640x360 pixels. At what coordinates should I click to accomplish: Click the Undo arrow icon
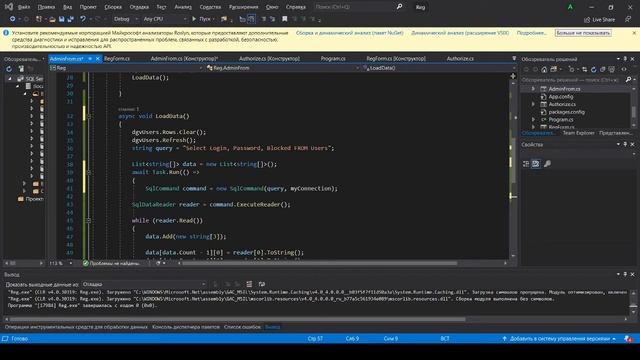coord(83,19)
